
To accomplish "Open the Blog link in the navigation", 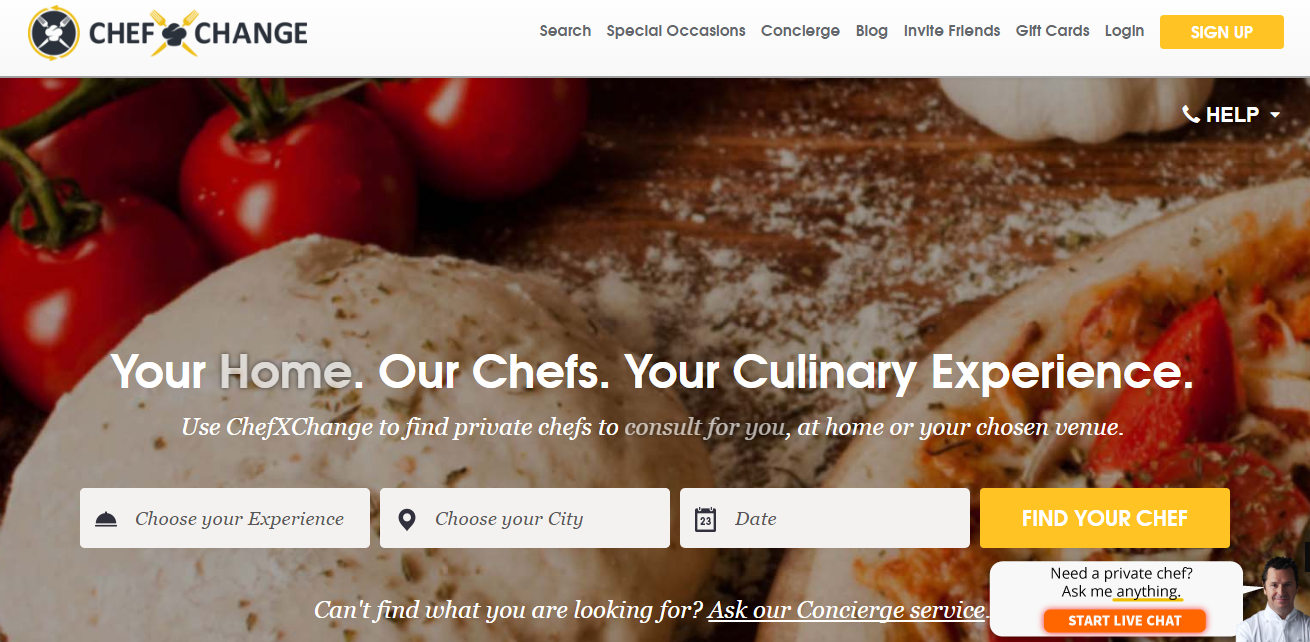I will tap(872, 31).
